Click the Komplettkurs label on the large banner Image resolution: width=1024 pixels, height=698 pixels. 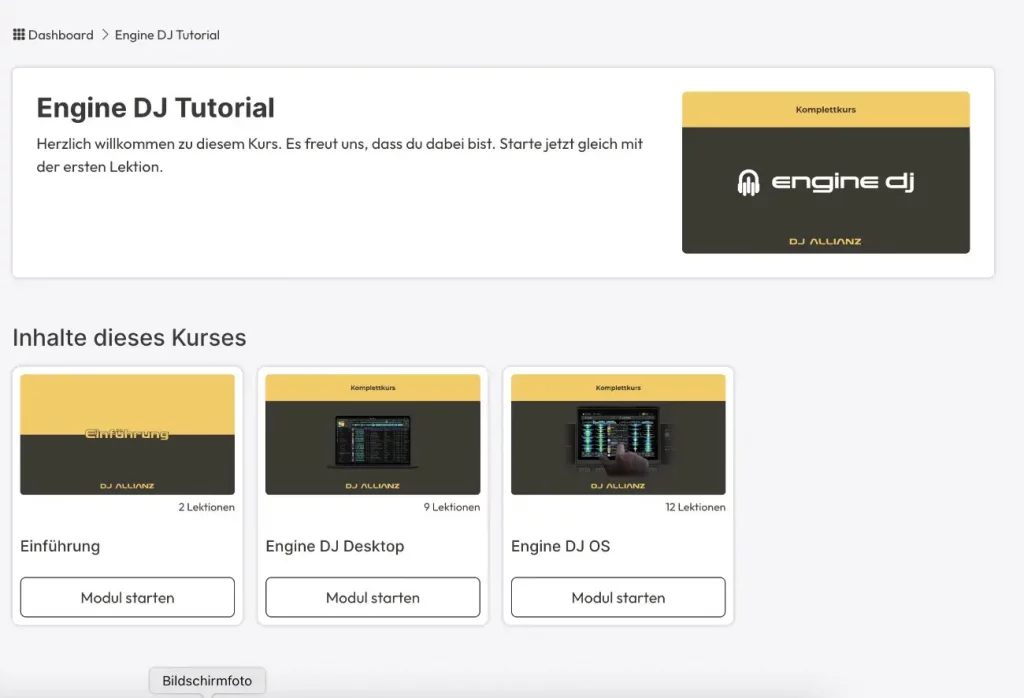(825, 110)
